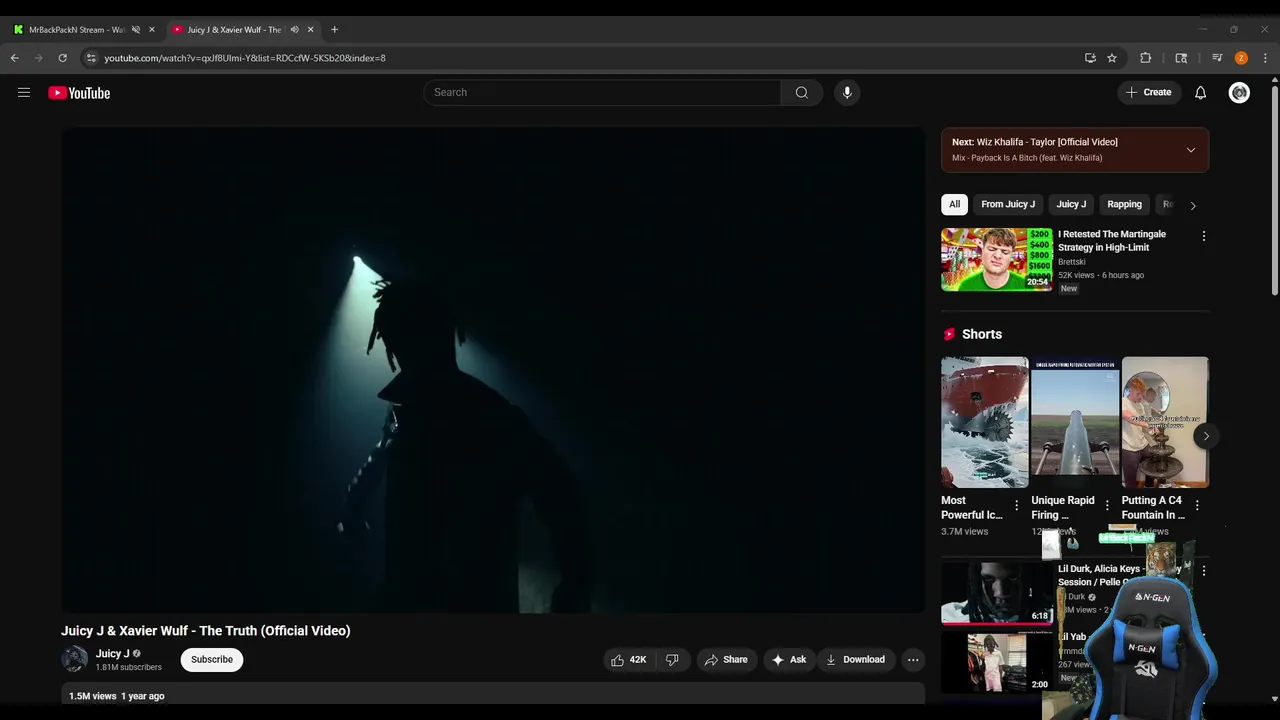
Task: Open the Chrome media controls icon
Action: [1217, 58]
